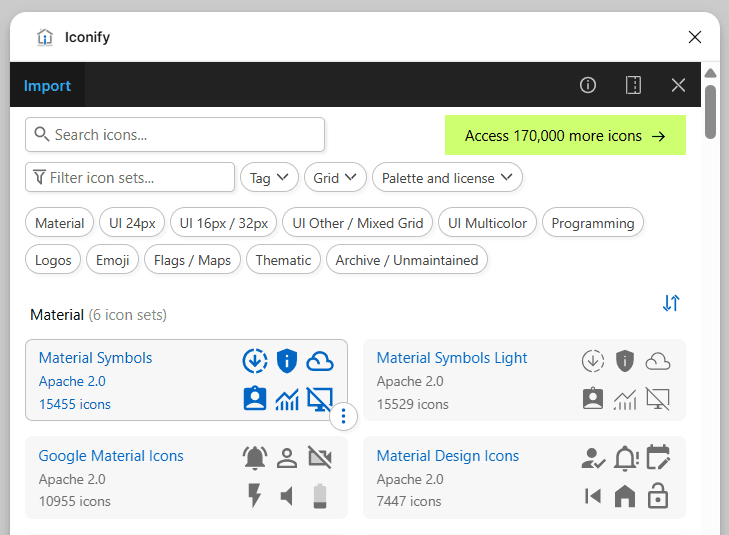The width and height of the screenshot is (729, 535).
Task: Click the Iconify logo icon
Action: pos(45,37)
